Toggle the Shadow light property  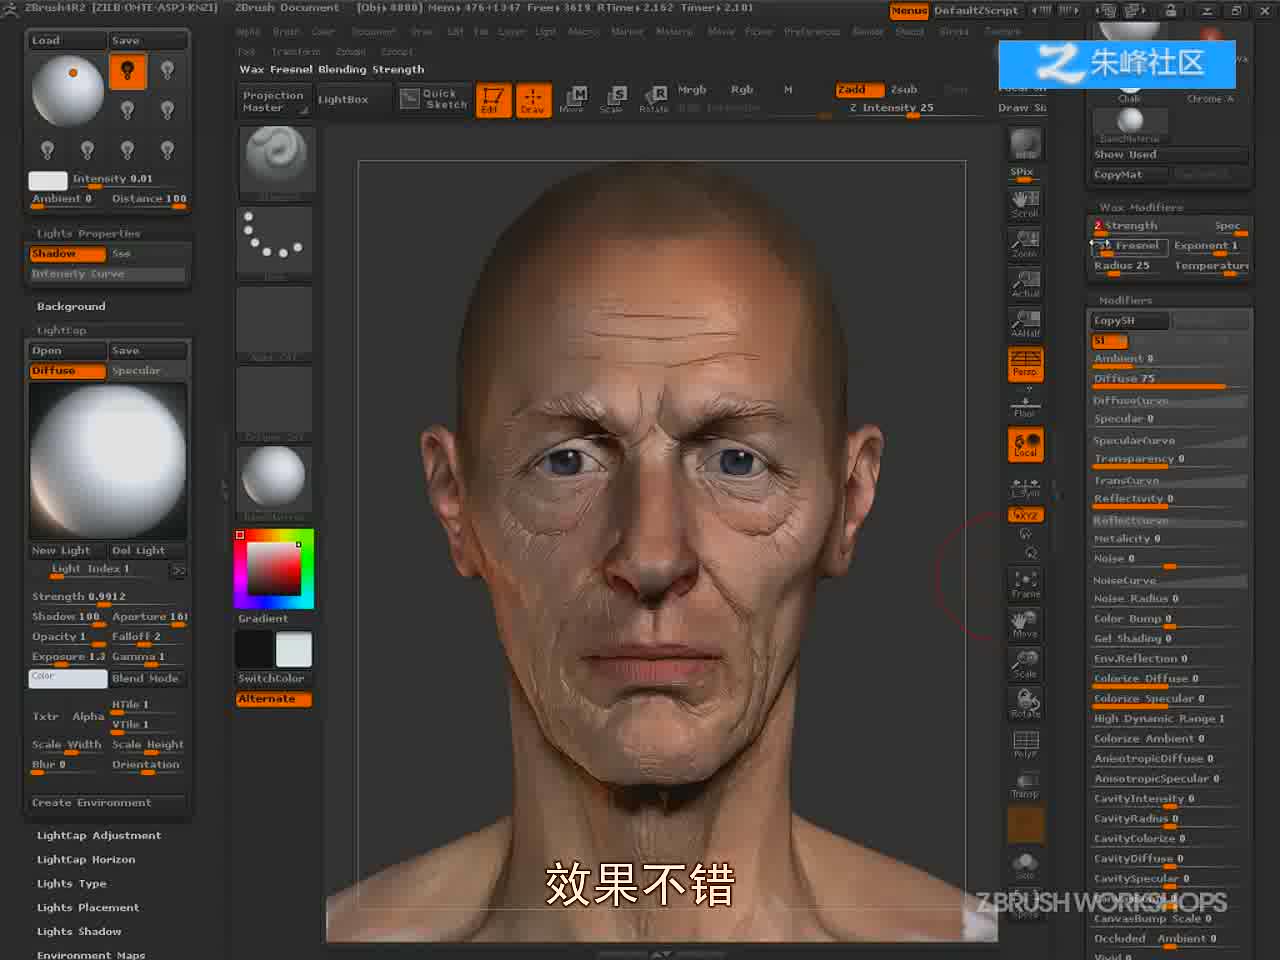coord(67,254)
